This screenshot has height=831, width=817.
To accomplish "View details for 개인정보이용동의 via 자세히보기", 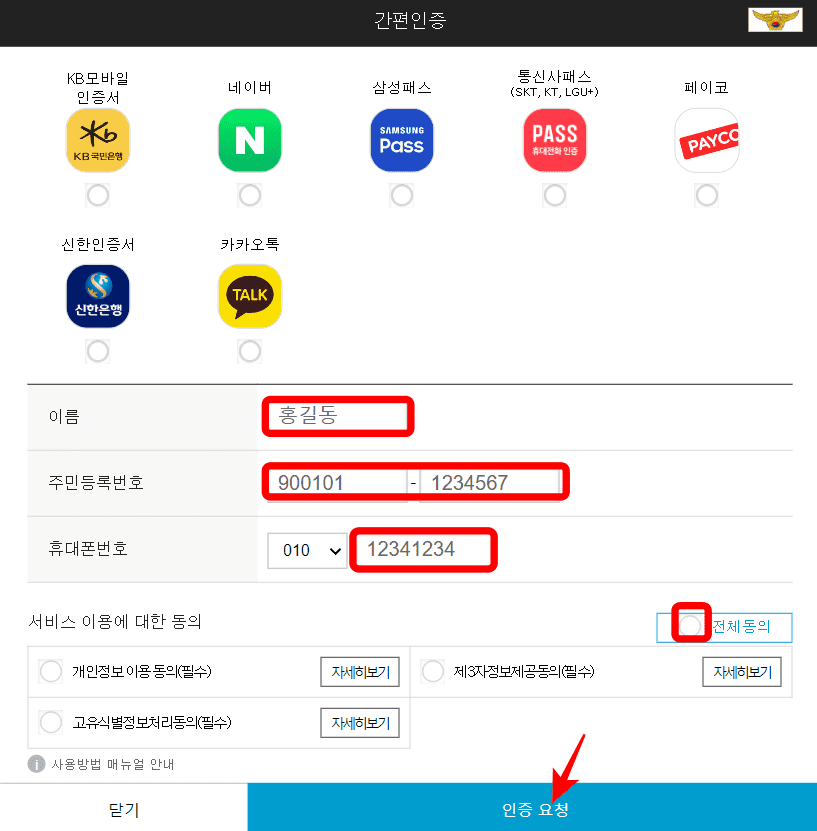I will pos(360,672).
